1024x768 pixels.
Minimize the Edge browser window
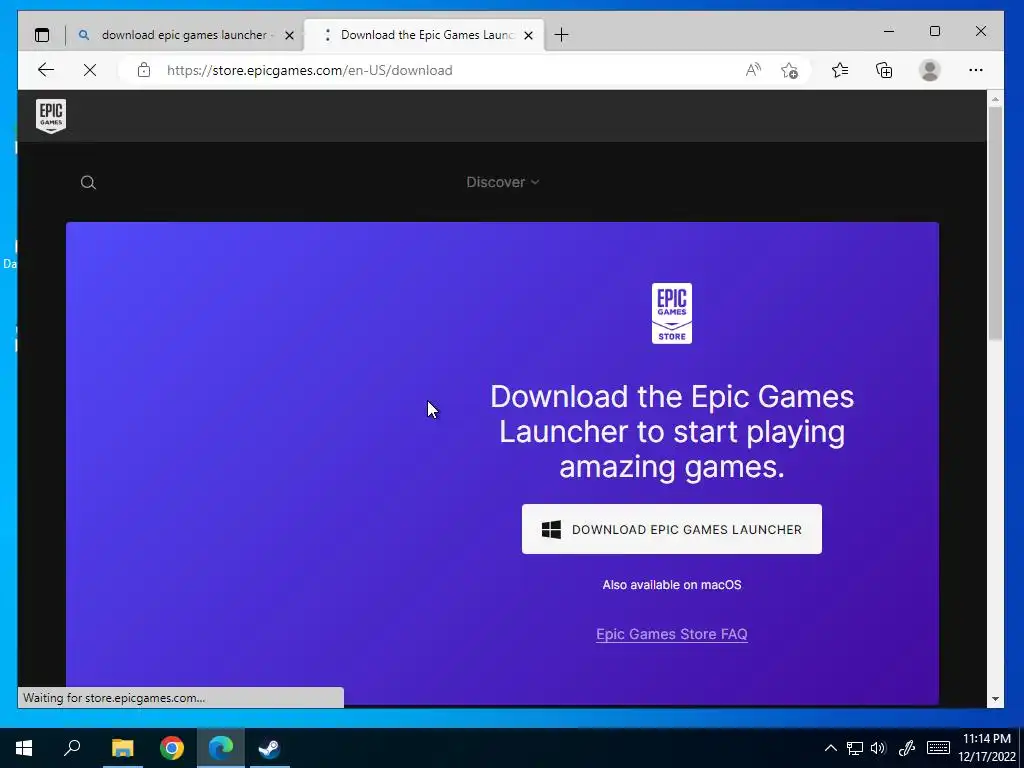tap(889, 31)
